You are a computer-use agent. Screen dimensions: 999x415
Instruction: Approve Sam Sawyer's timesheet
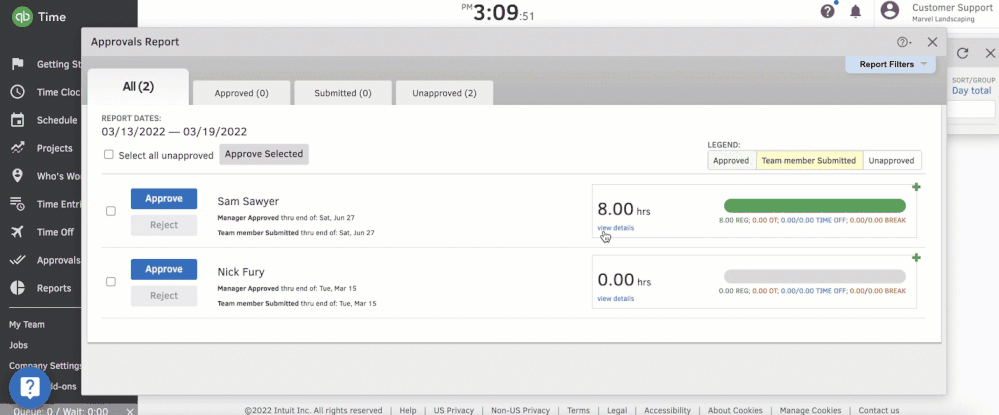[x=164, y=198]
